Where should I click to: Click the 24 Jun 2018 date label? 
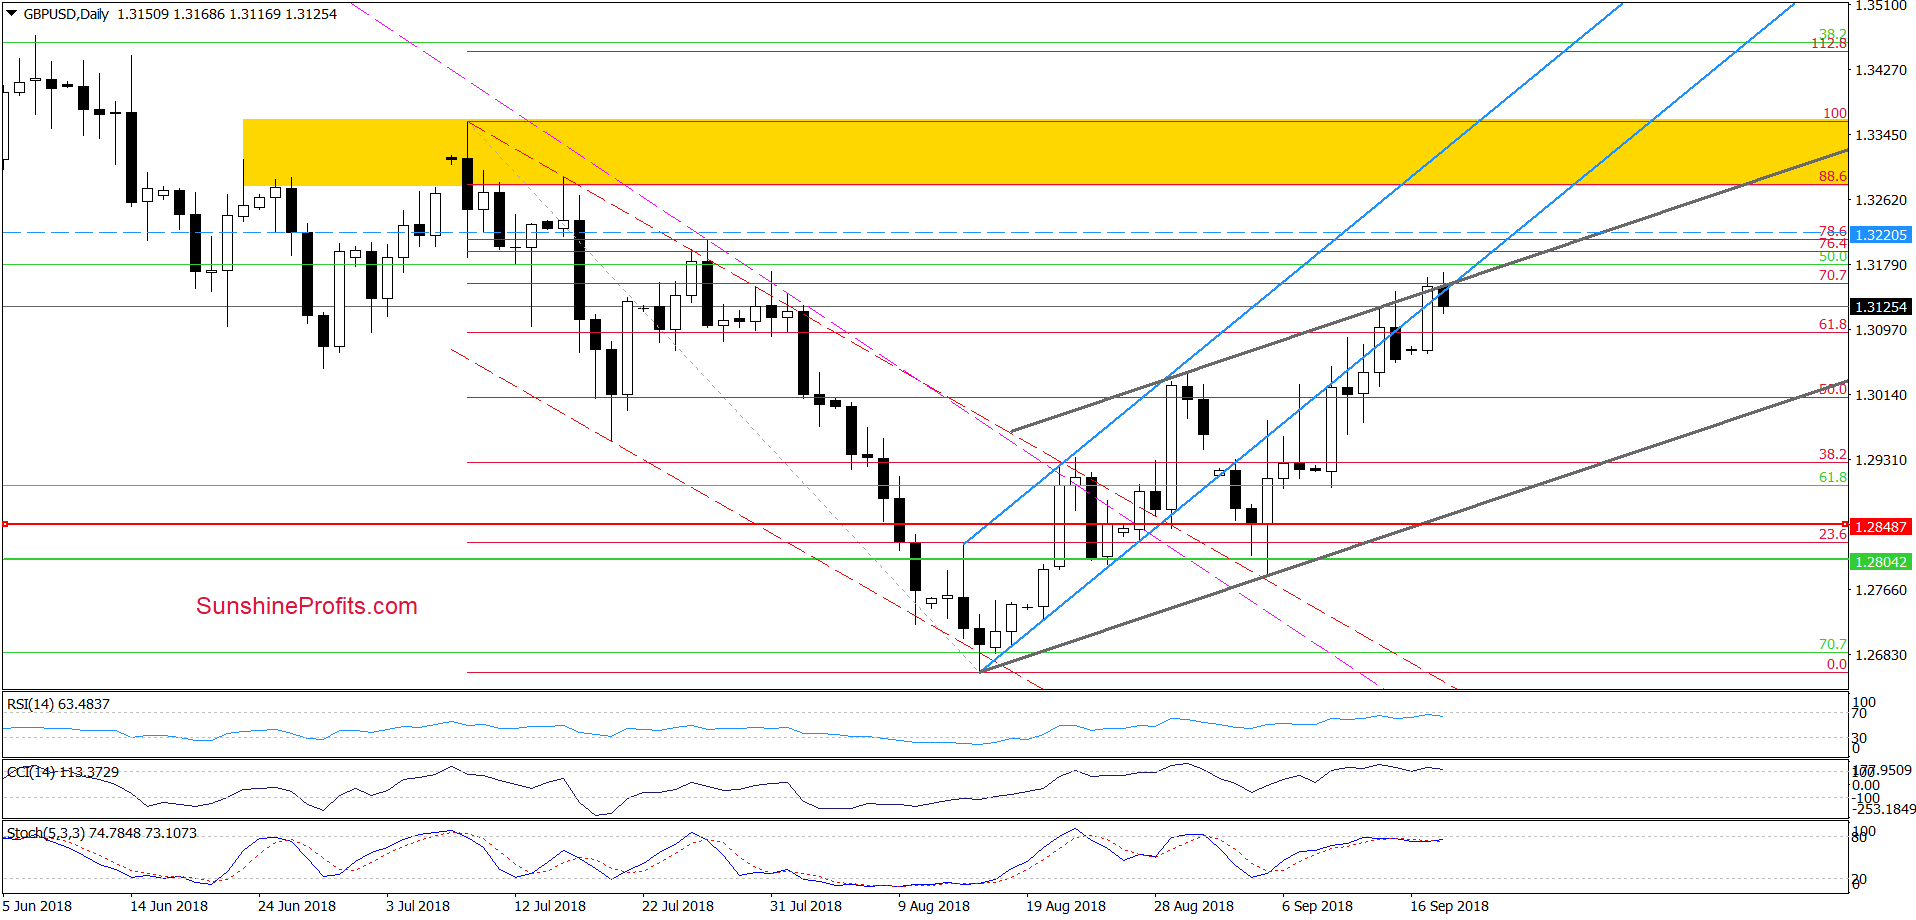[x=297, y=906]
